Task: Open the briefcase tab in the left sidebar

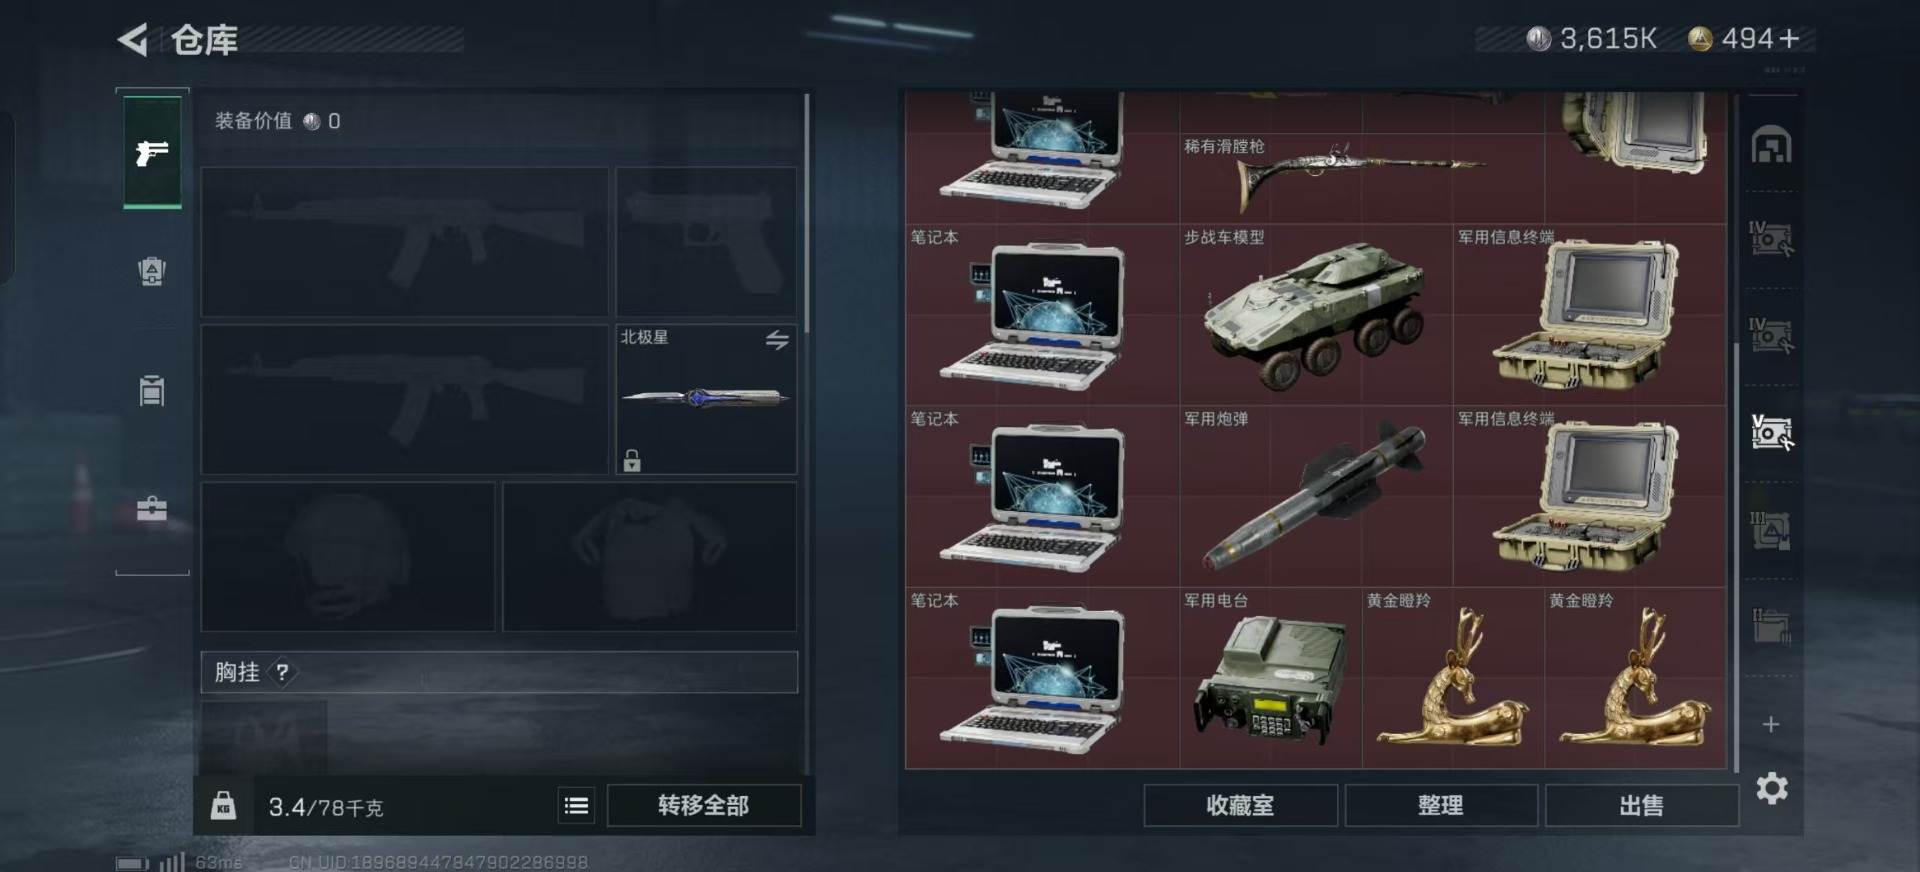Action: (x=152, y=509)
